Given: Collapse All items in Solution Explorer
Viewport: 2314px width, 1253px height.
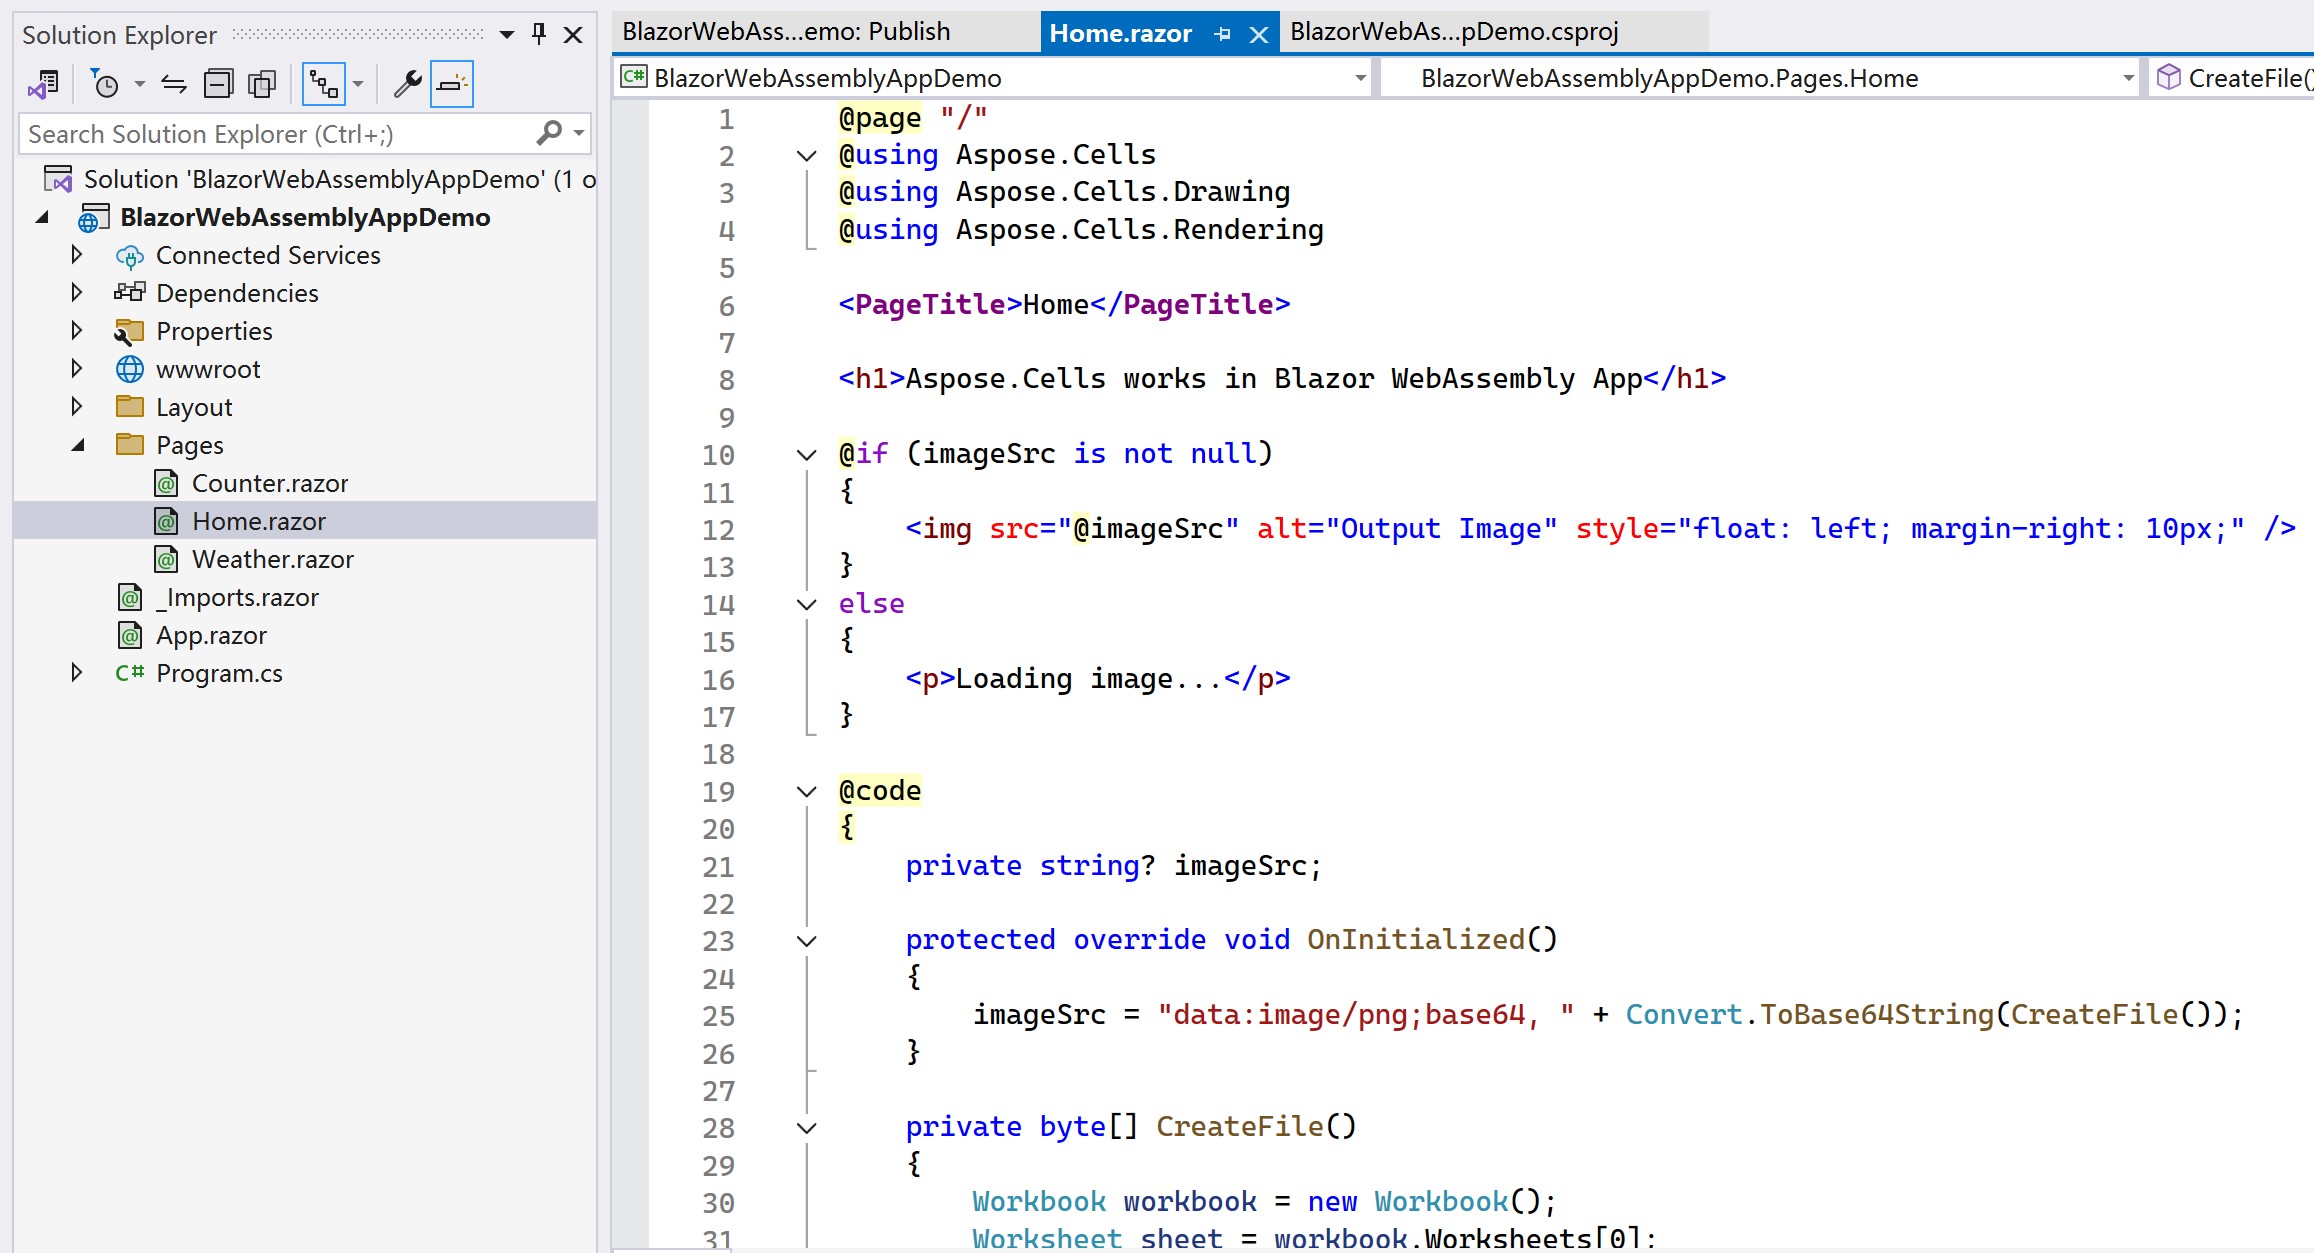Looking at the screenshot, I should [218, 85].
